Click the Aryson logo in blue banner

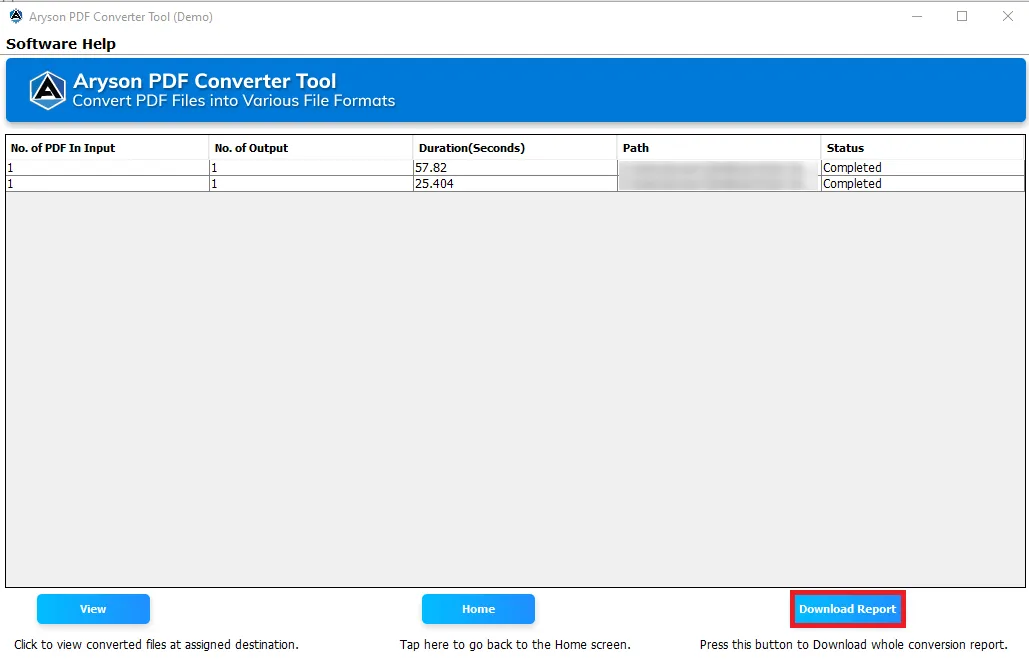click(x=48, y=91)
